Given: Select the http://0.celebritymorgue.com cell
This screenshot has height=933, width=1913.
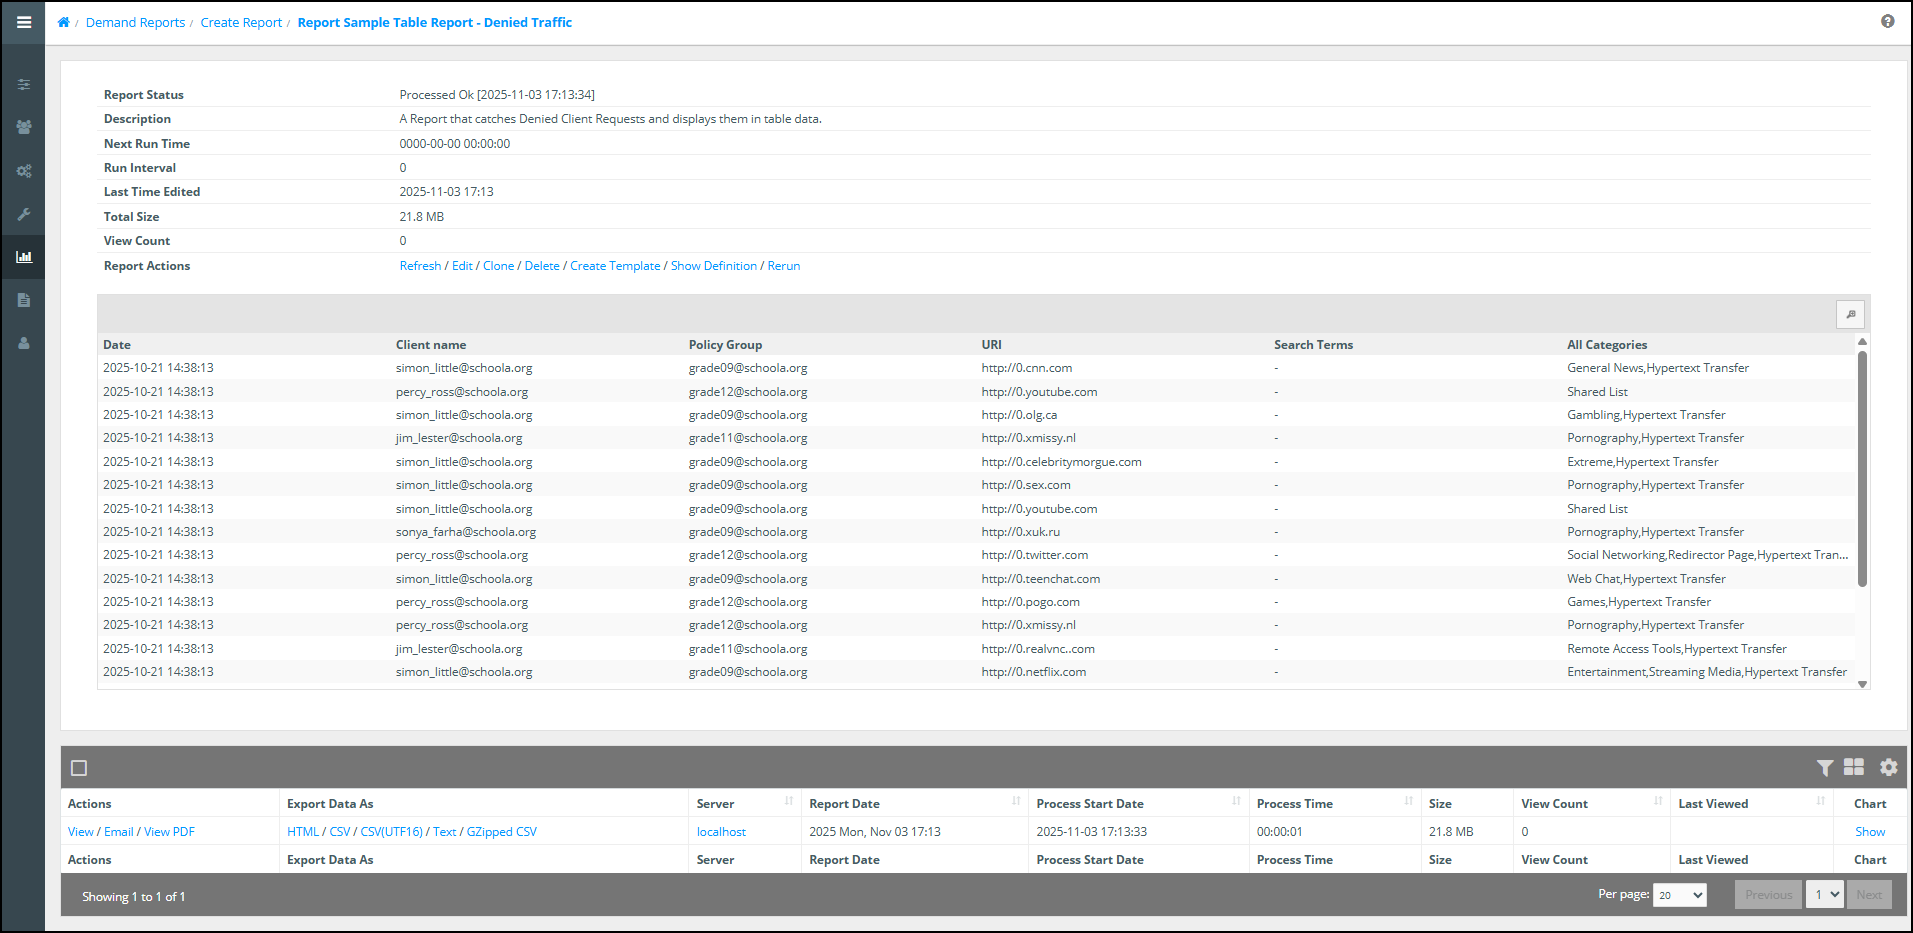Looking at the screenshot, I should 1062,462.
